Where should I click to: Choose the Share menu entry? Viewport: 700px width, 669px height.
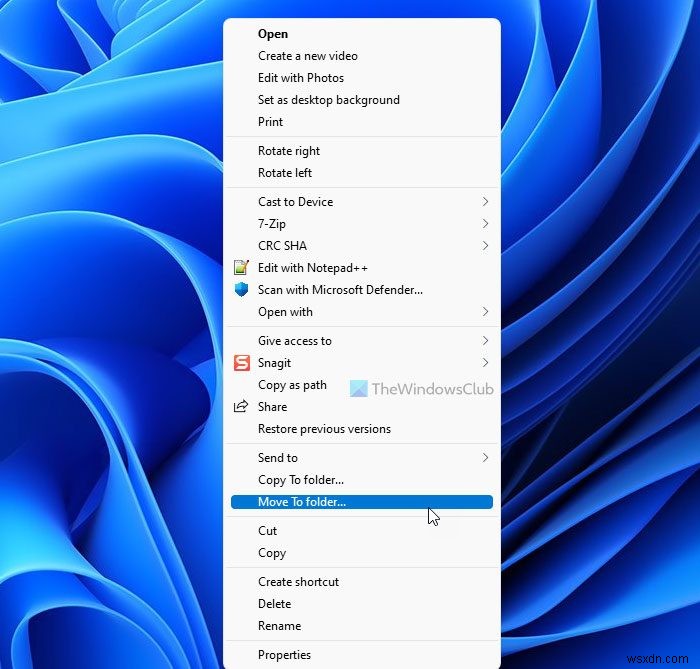(x=362, y=407)
